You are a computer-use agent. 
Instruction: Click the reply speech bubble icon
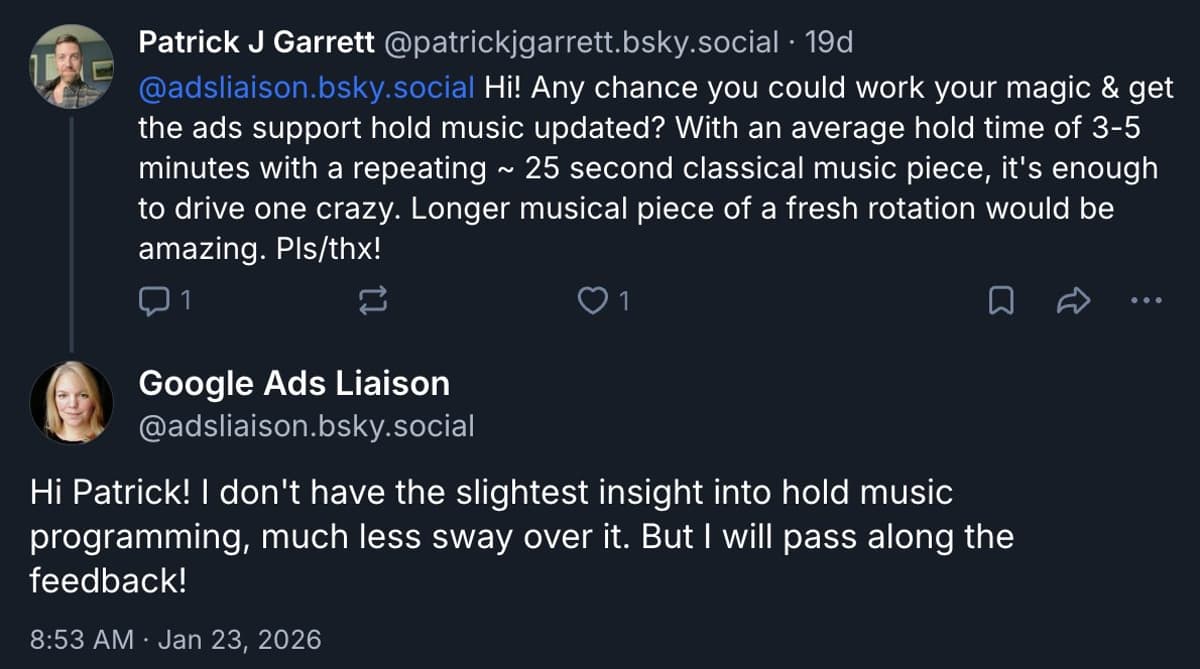(x=151, y=301)
